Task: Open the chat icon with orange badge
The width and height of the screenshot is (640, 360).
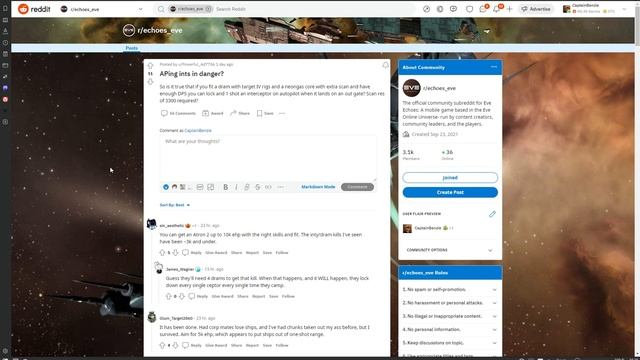Action: [x=483, y=9]
